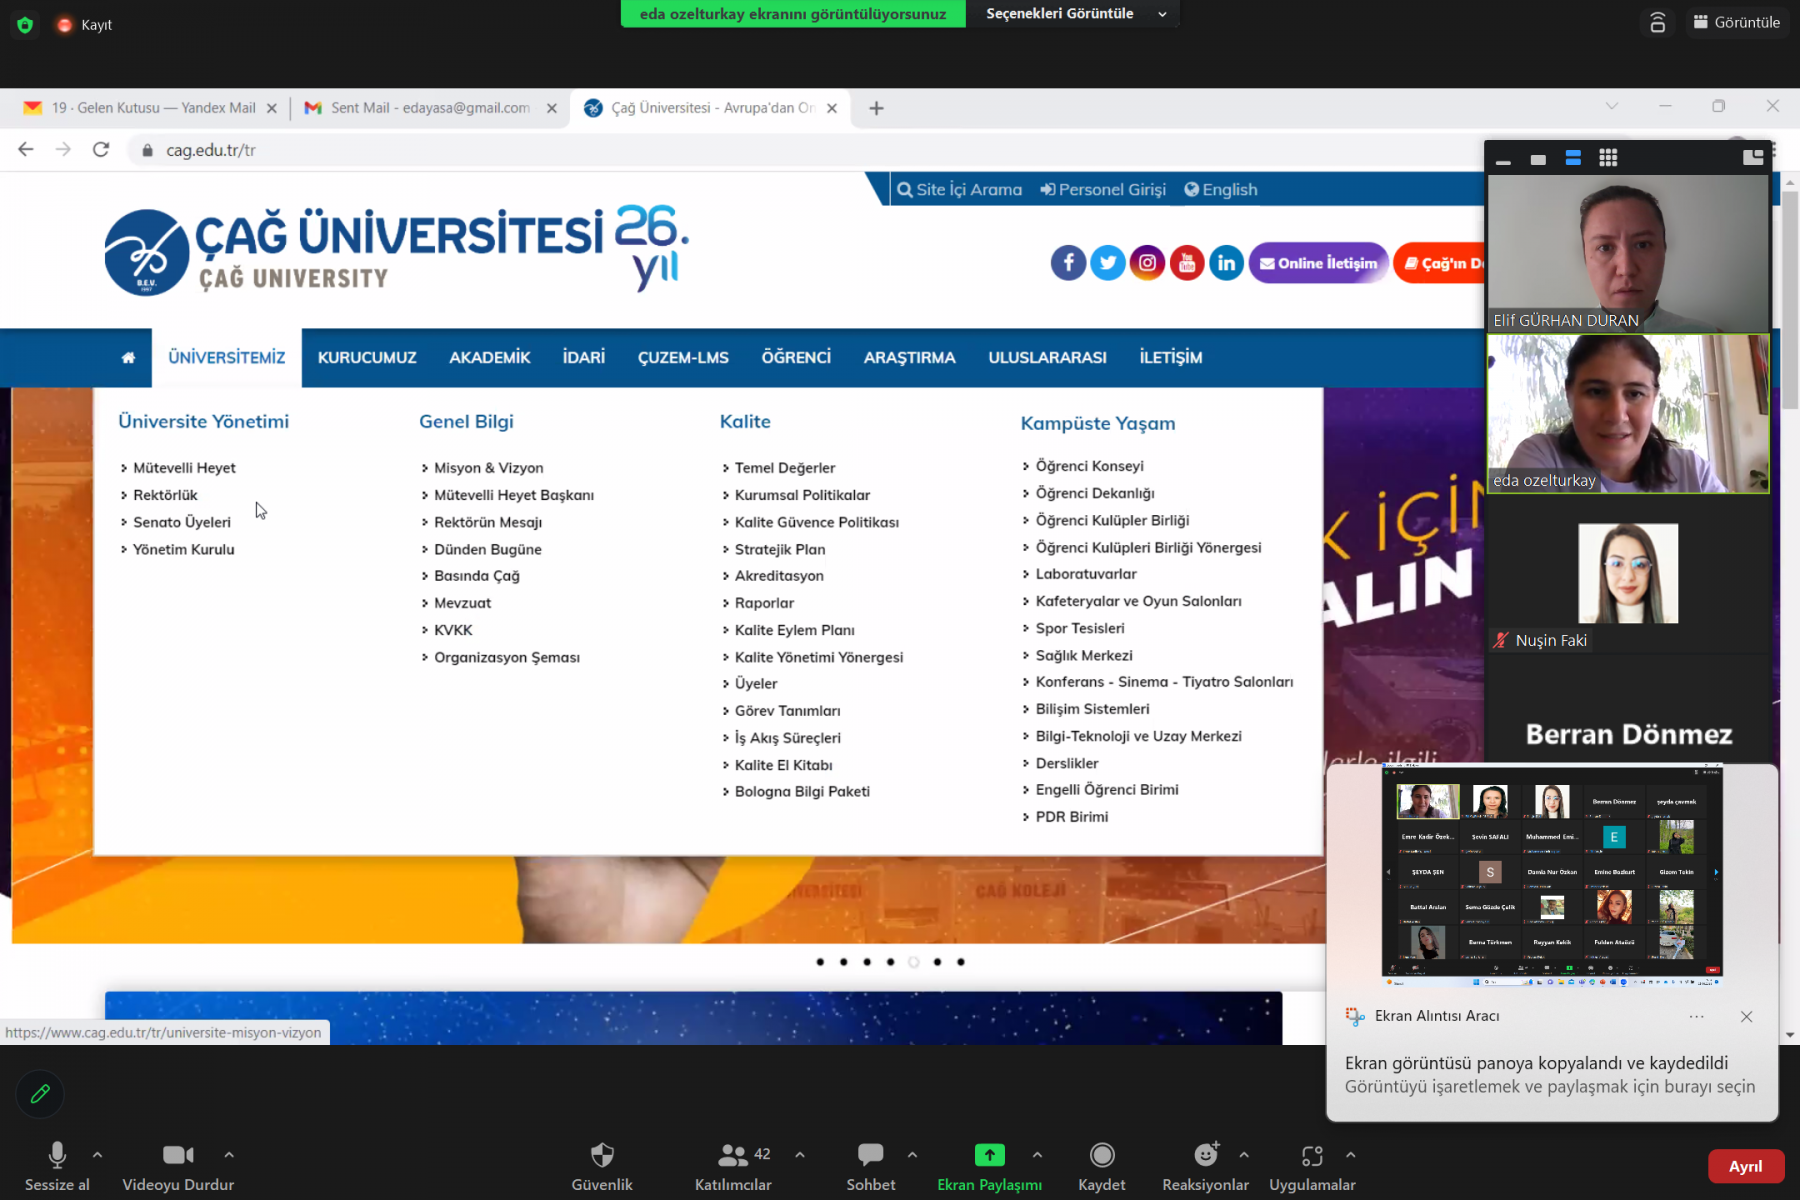This screenshot has width=1800, height=1200.
Task: Expand participants options arrow
Action: (x=800, y=1154)
